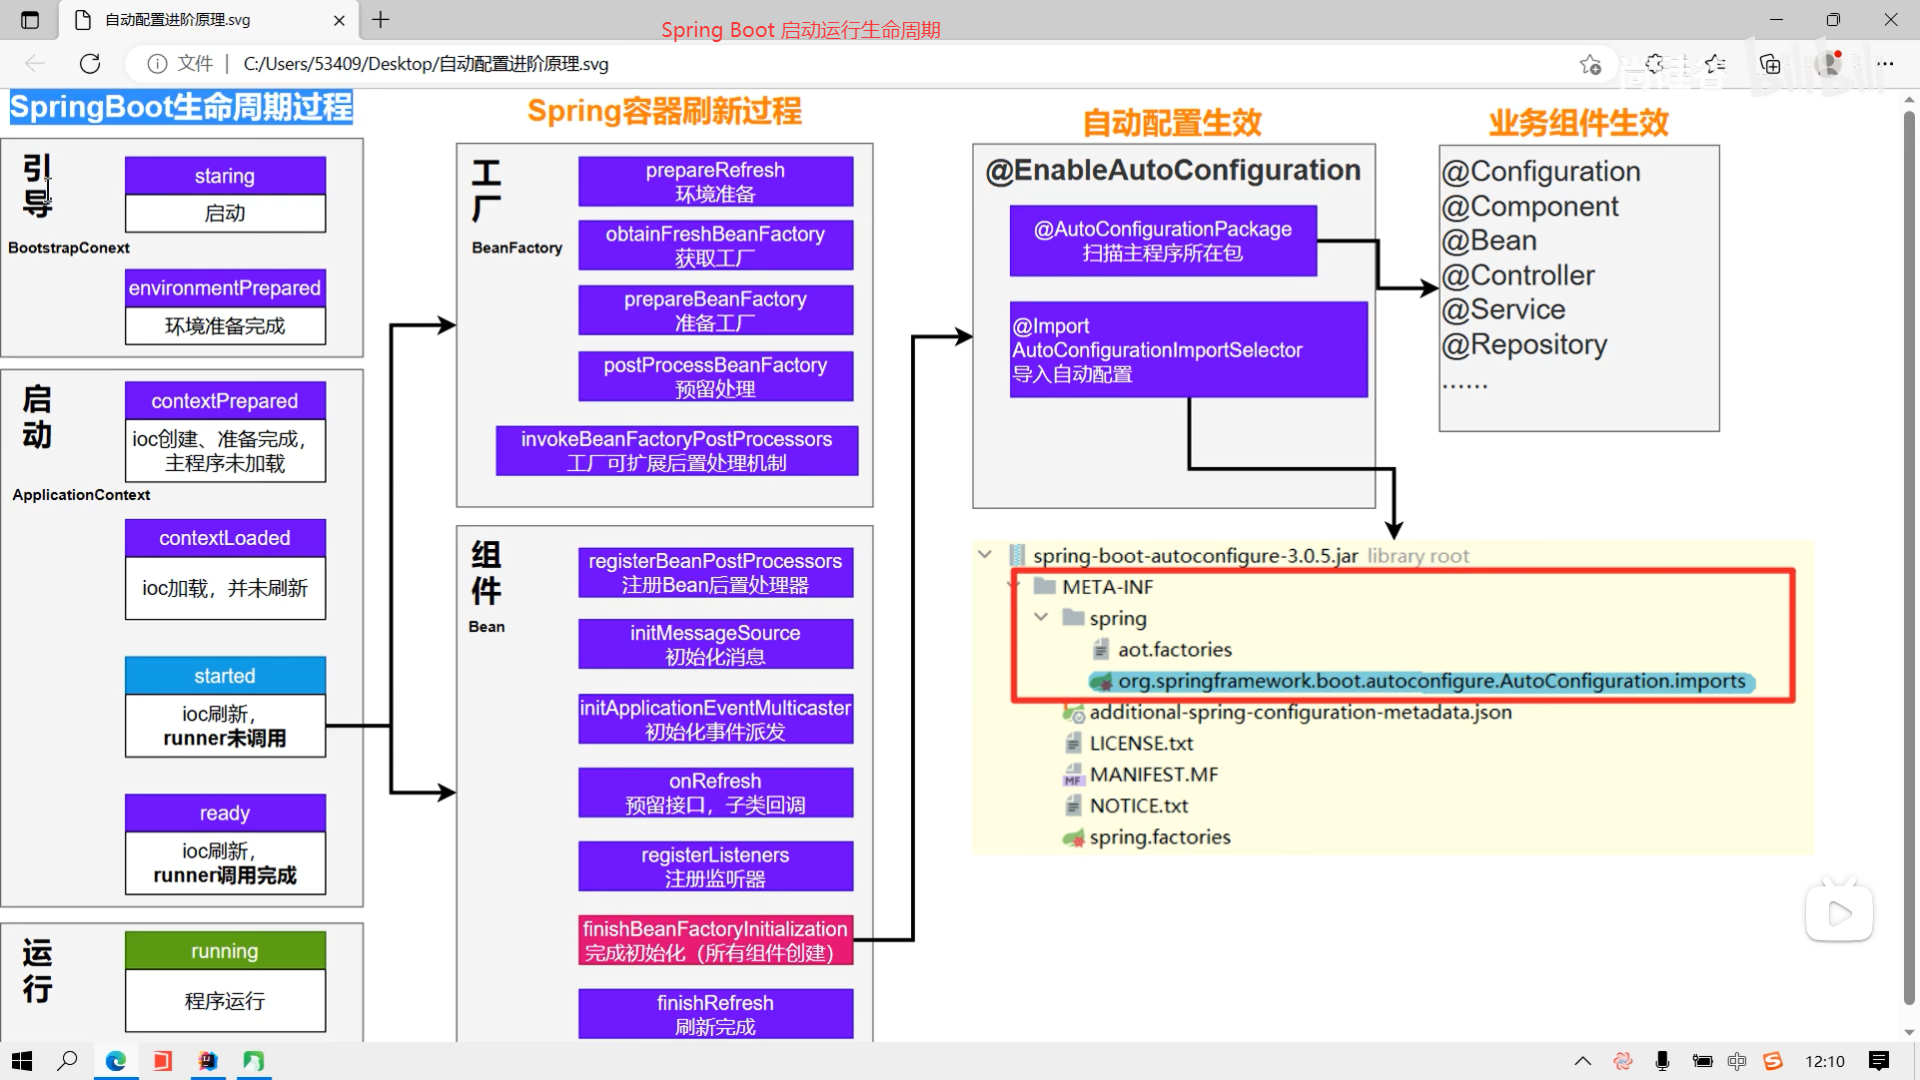Select the 自动配置进阶原理.svg tab
The height and width of the screenshot is (1080, 1920).
click(200, 20)
